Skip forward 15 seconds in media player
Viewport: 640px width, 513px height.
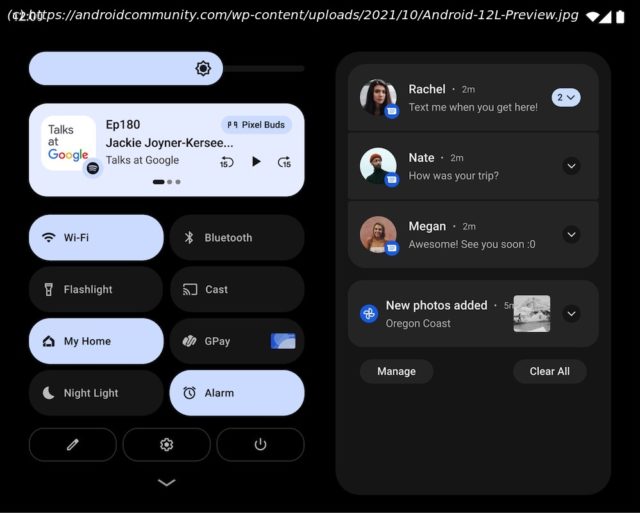[x=284, y=162]
